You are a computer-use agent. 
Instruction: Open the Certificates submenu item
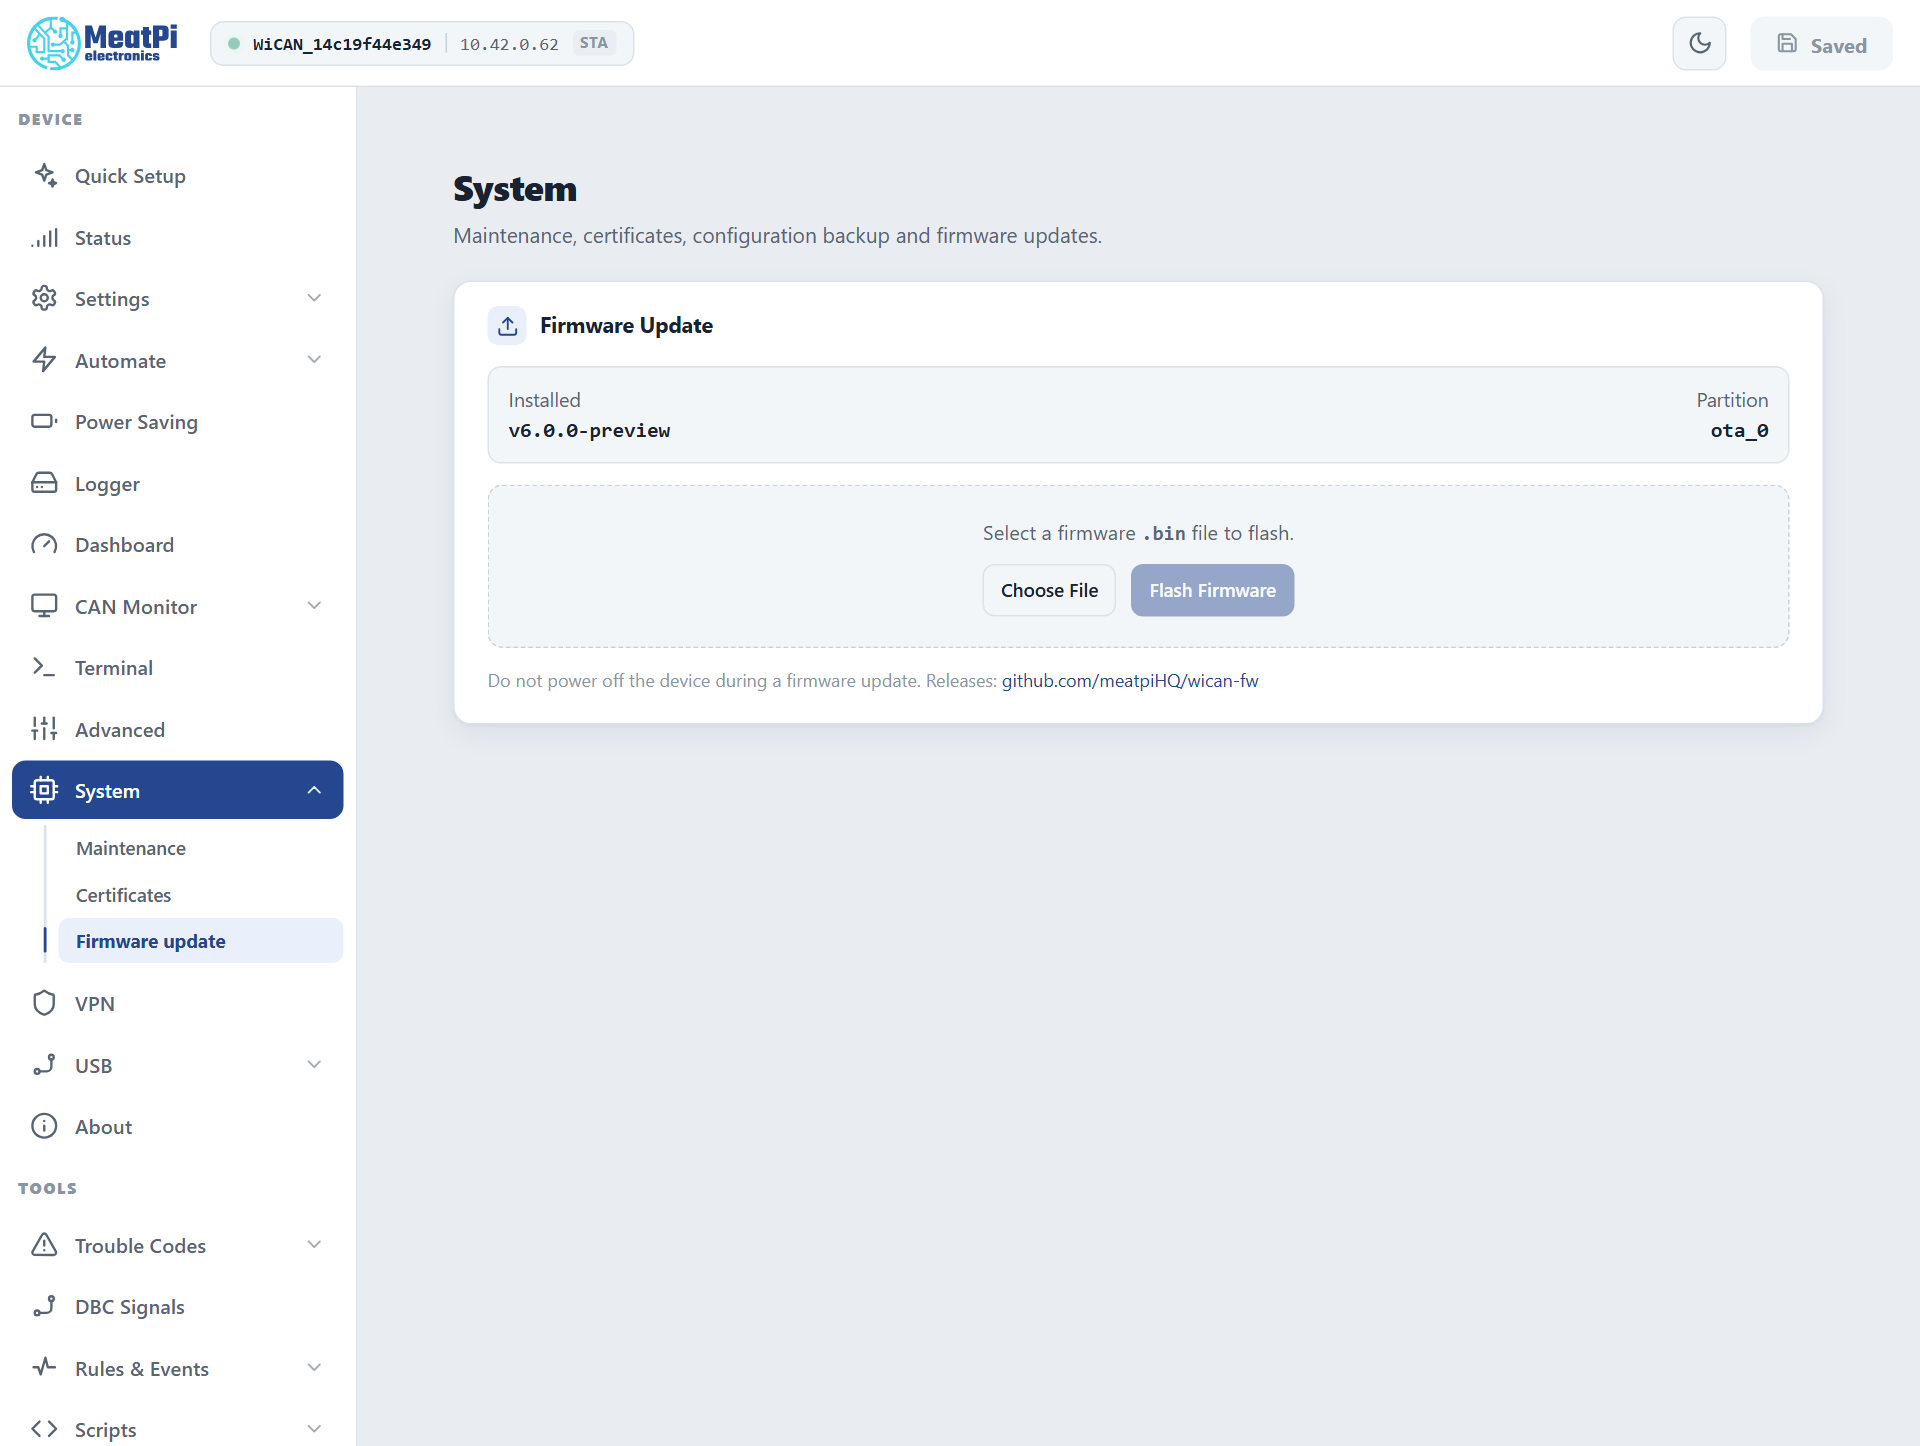(200, 895)
